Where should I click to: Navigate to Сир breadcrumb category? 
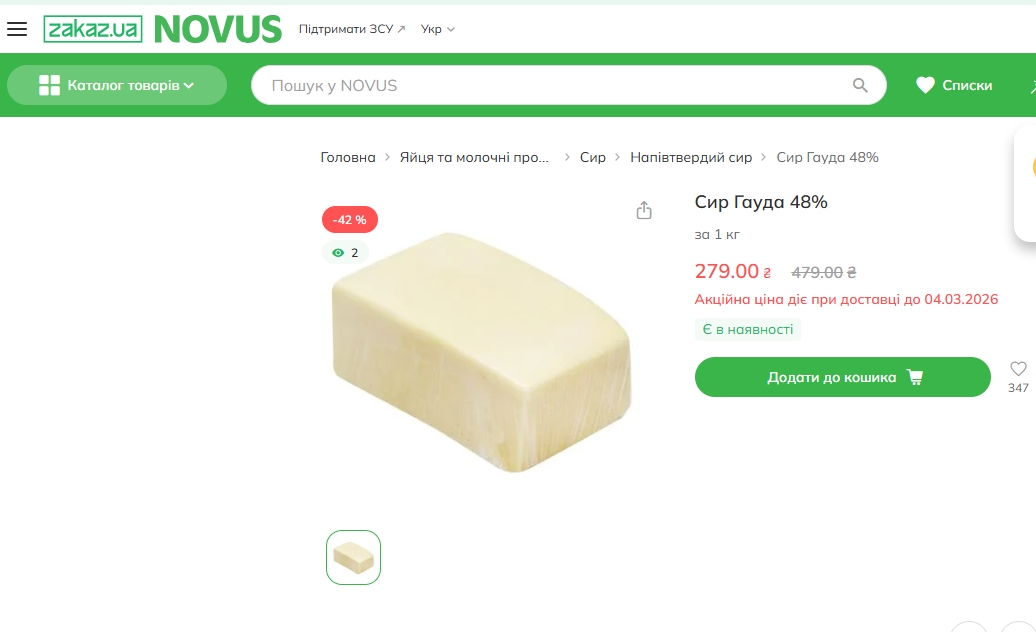pyautogui.click(x=593, y=157)
